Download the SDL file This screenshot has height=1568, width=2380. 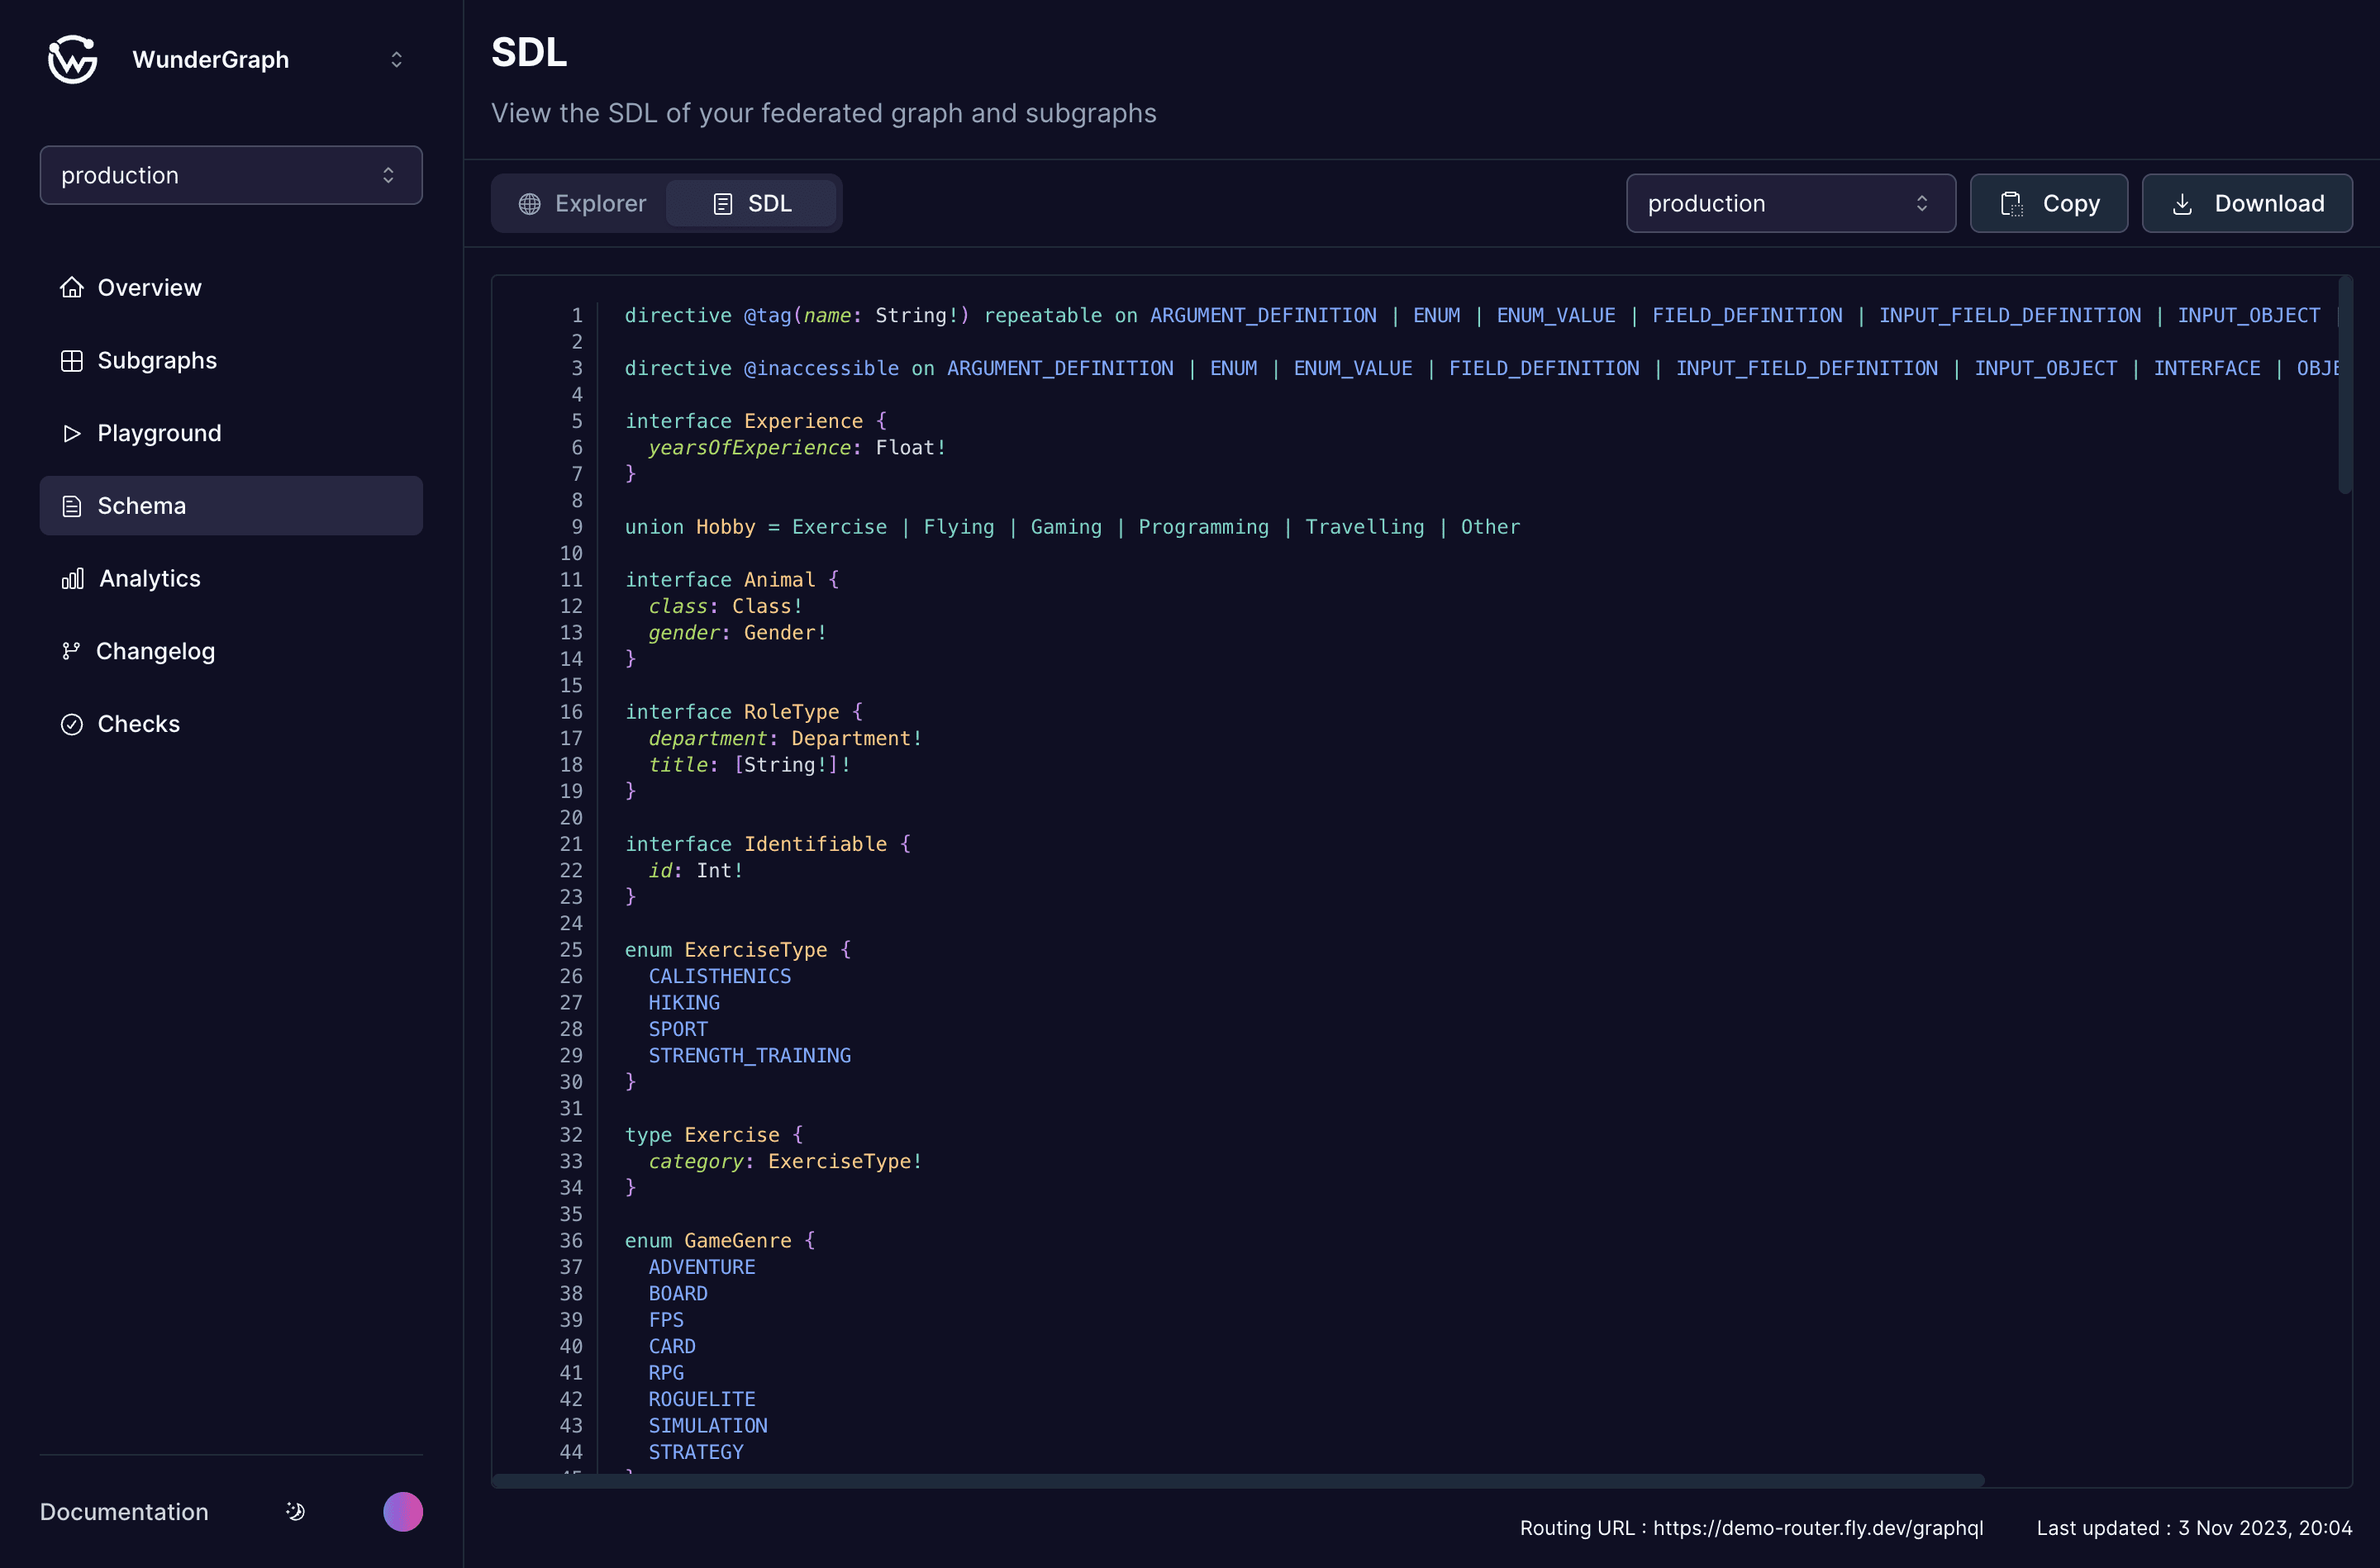point(2246,204)
